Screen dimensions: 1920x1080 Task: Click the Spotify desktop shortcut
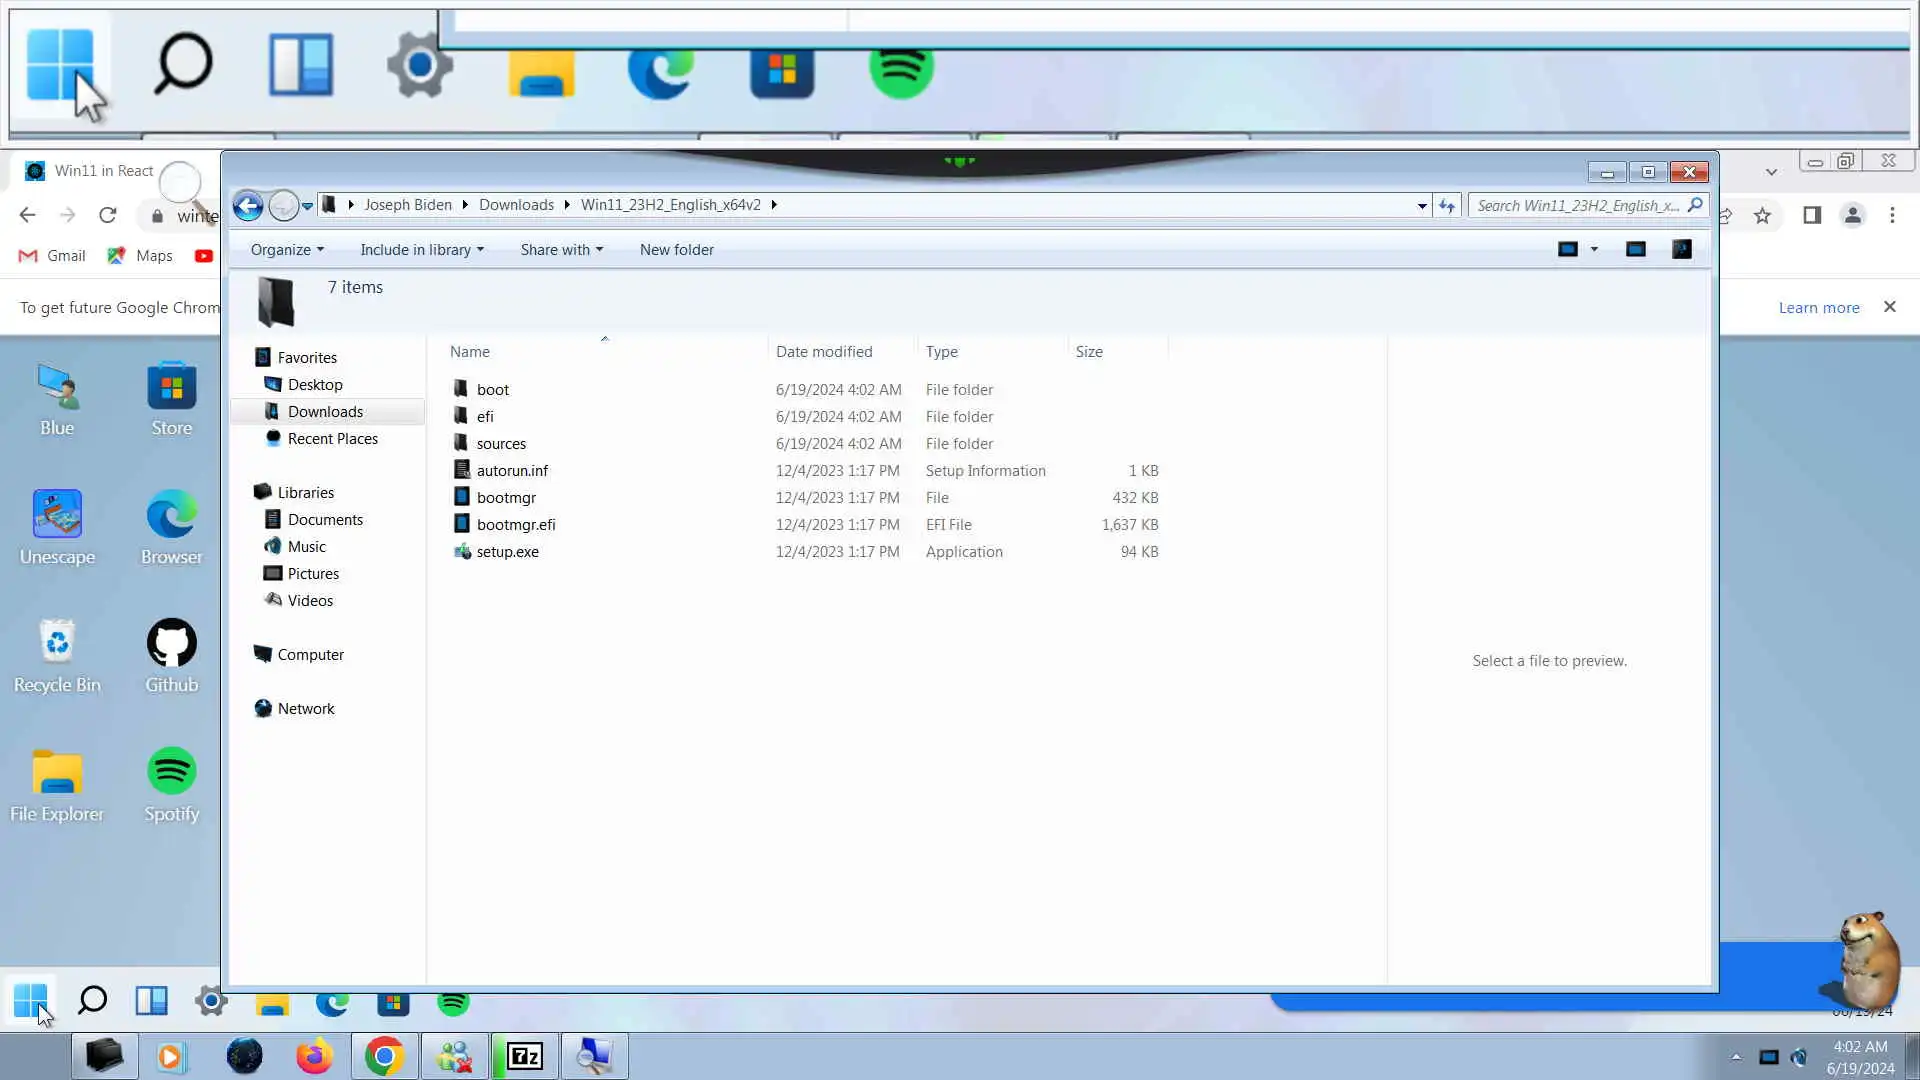coord(171,785)
